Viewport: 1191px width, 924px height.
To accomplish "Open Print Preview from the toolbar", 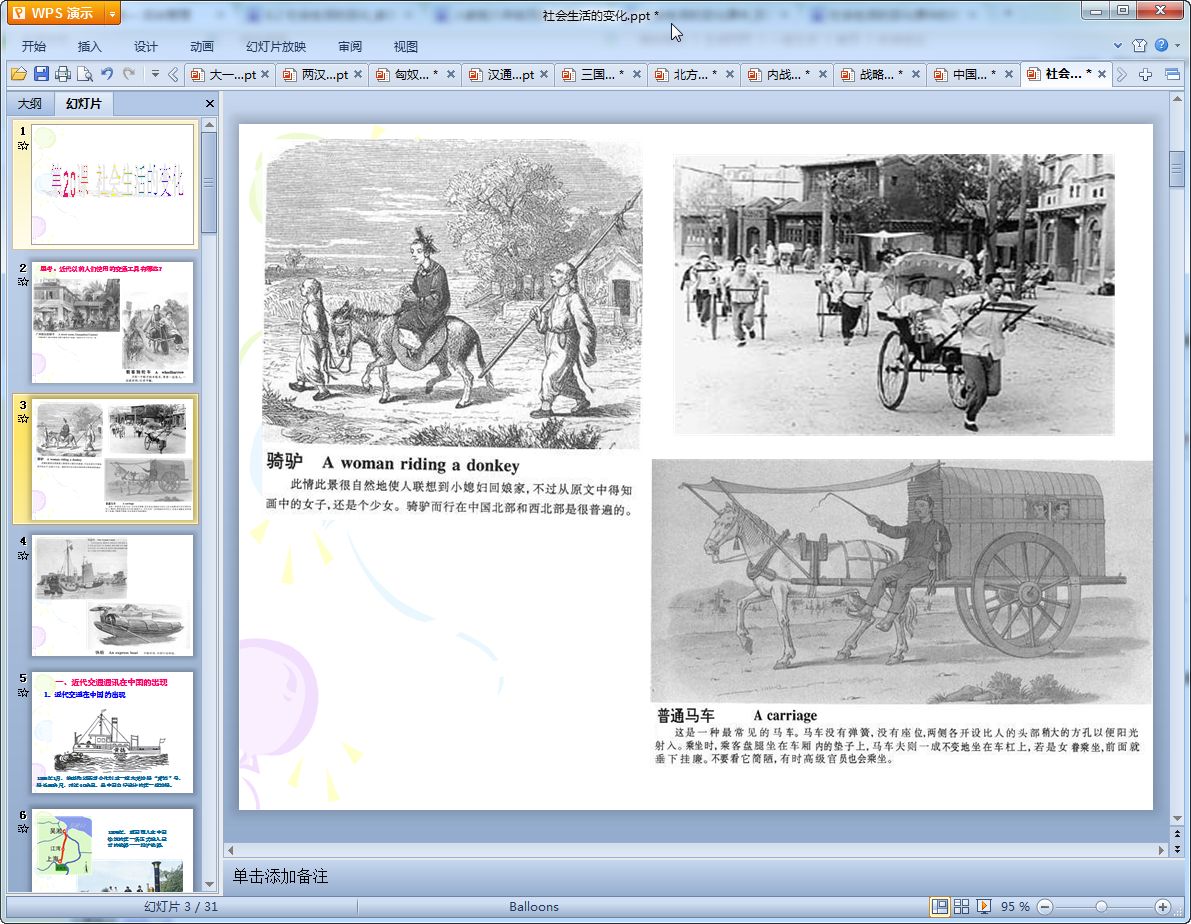I will click(85, 74).
